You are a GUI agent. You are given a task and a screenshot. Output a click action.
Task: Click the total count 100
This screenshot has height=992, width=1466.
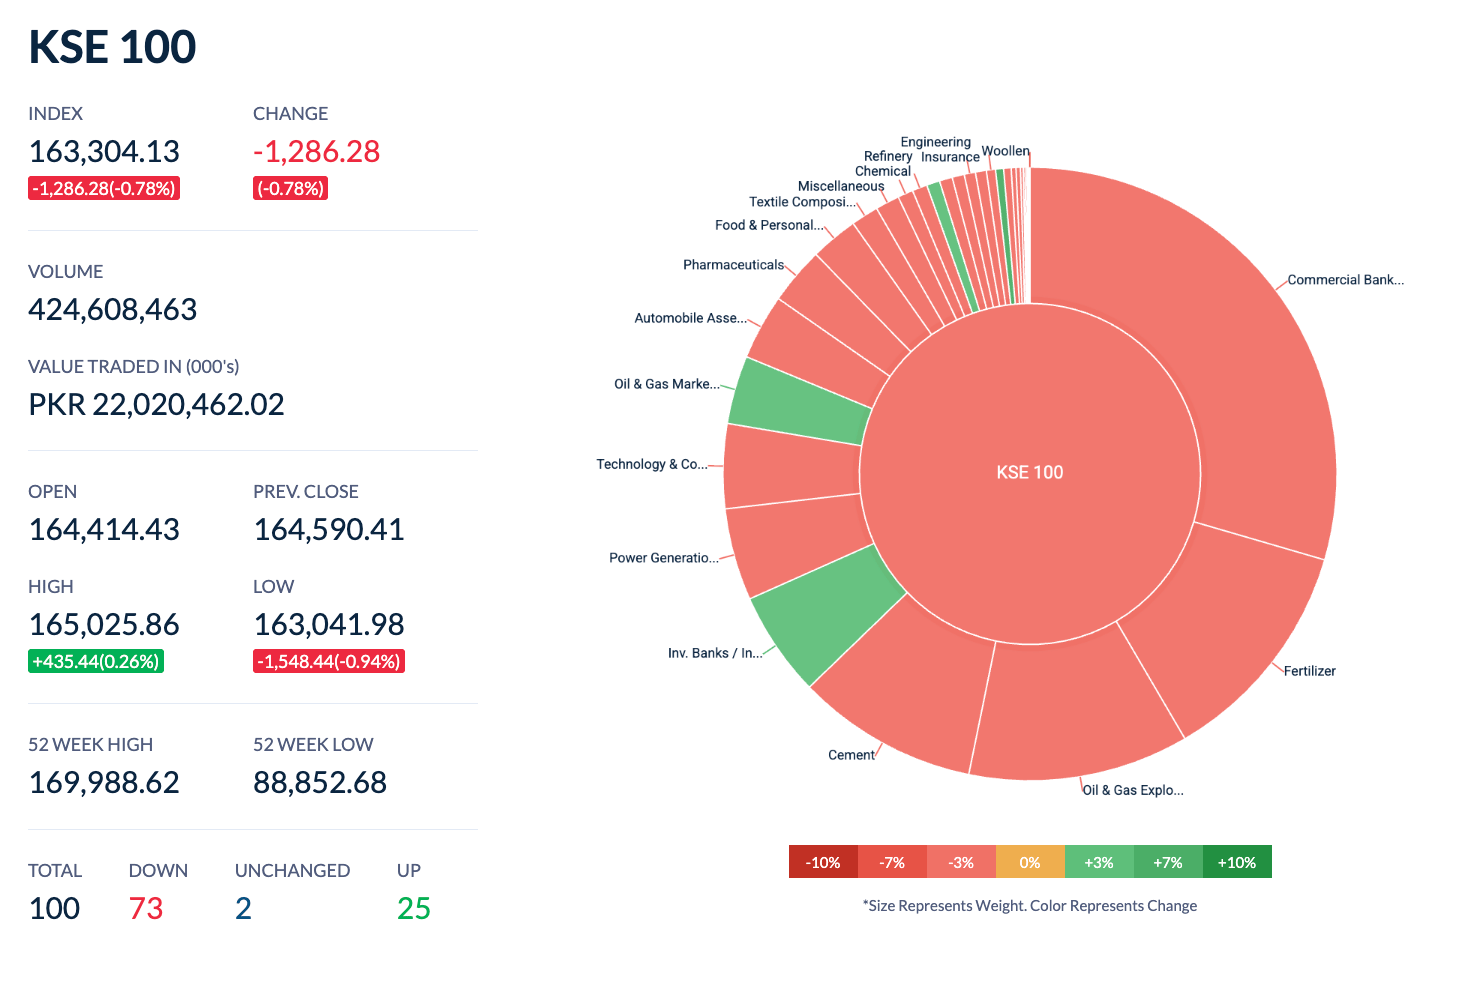pyautogui.click(x=54, y=908)
